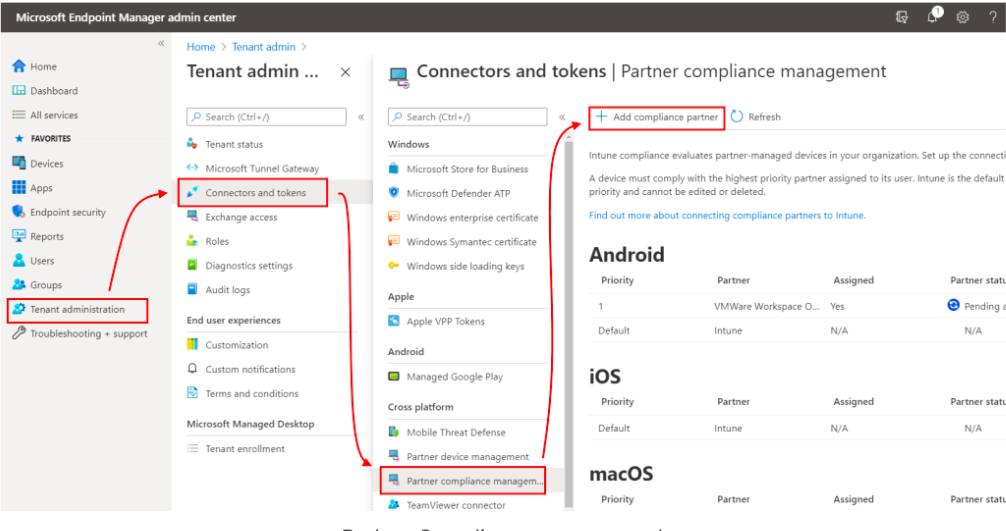Click the Audit logs icon
Screen dimensions: 1006x531
click(x=192, y=289)
